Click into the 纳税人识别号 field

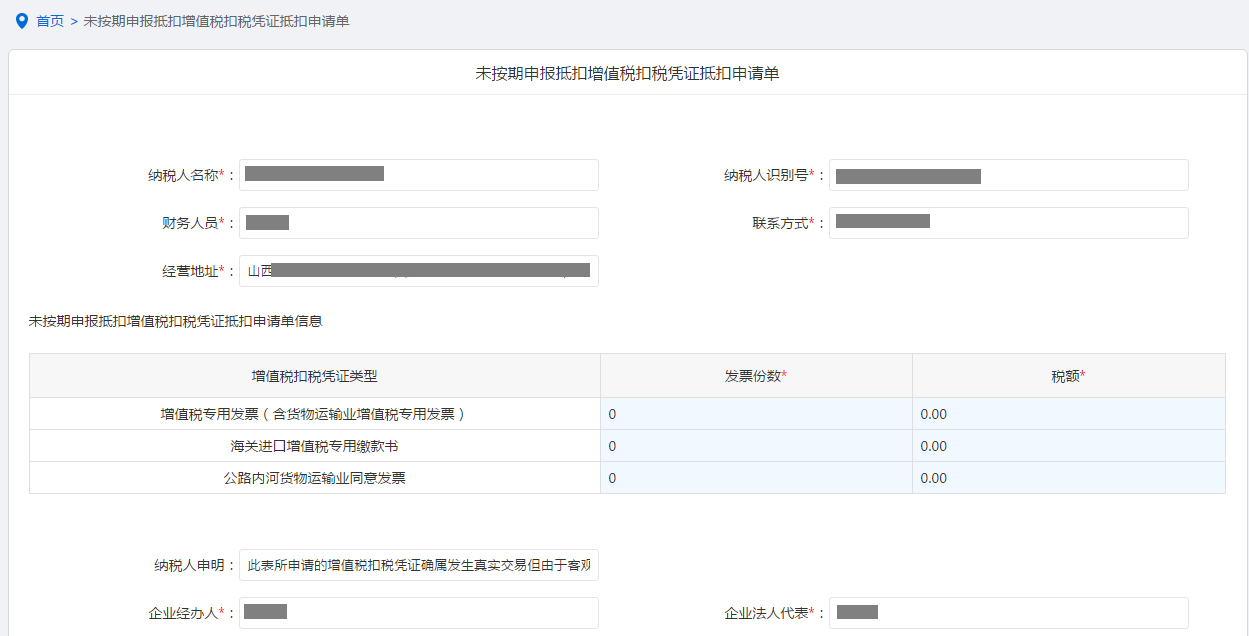tap(1008, 175)
